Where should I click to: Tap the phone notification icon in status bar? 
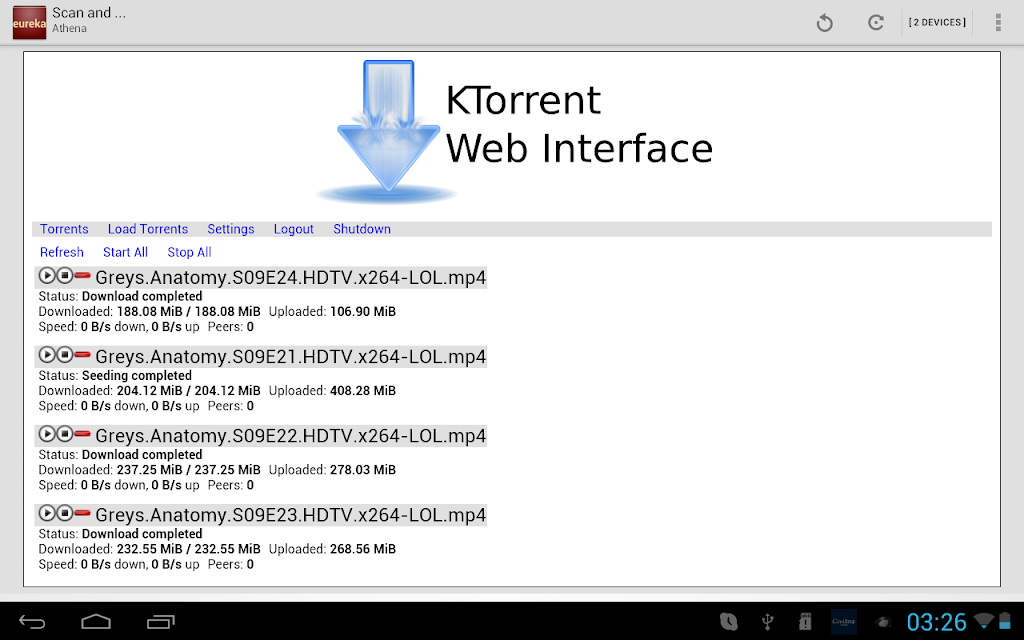coord(729,622)
